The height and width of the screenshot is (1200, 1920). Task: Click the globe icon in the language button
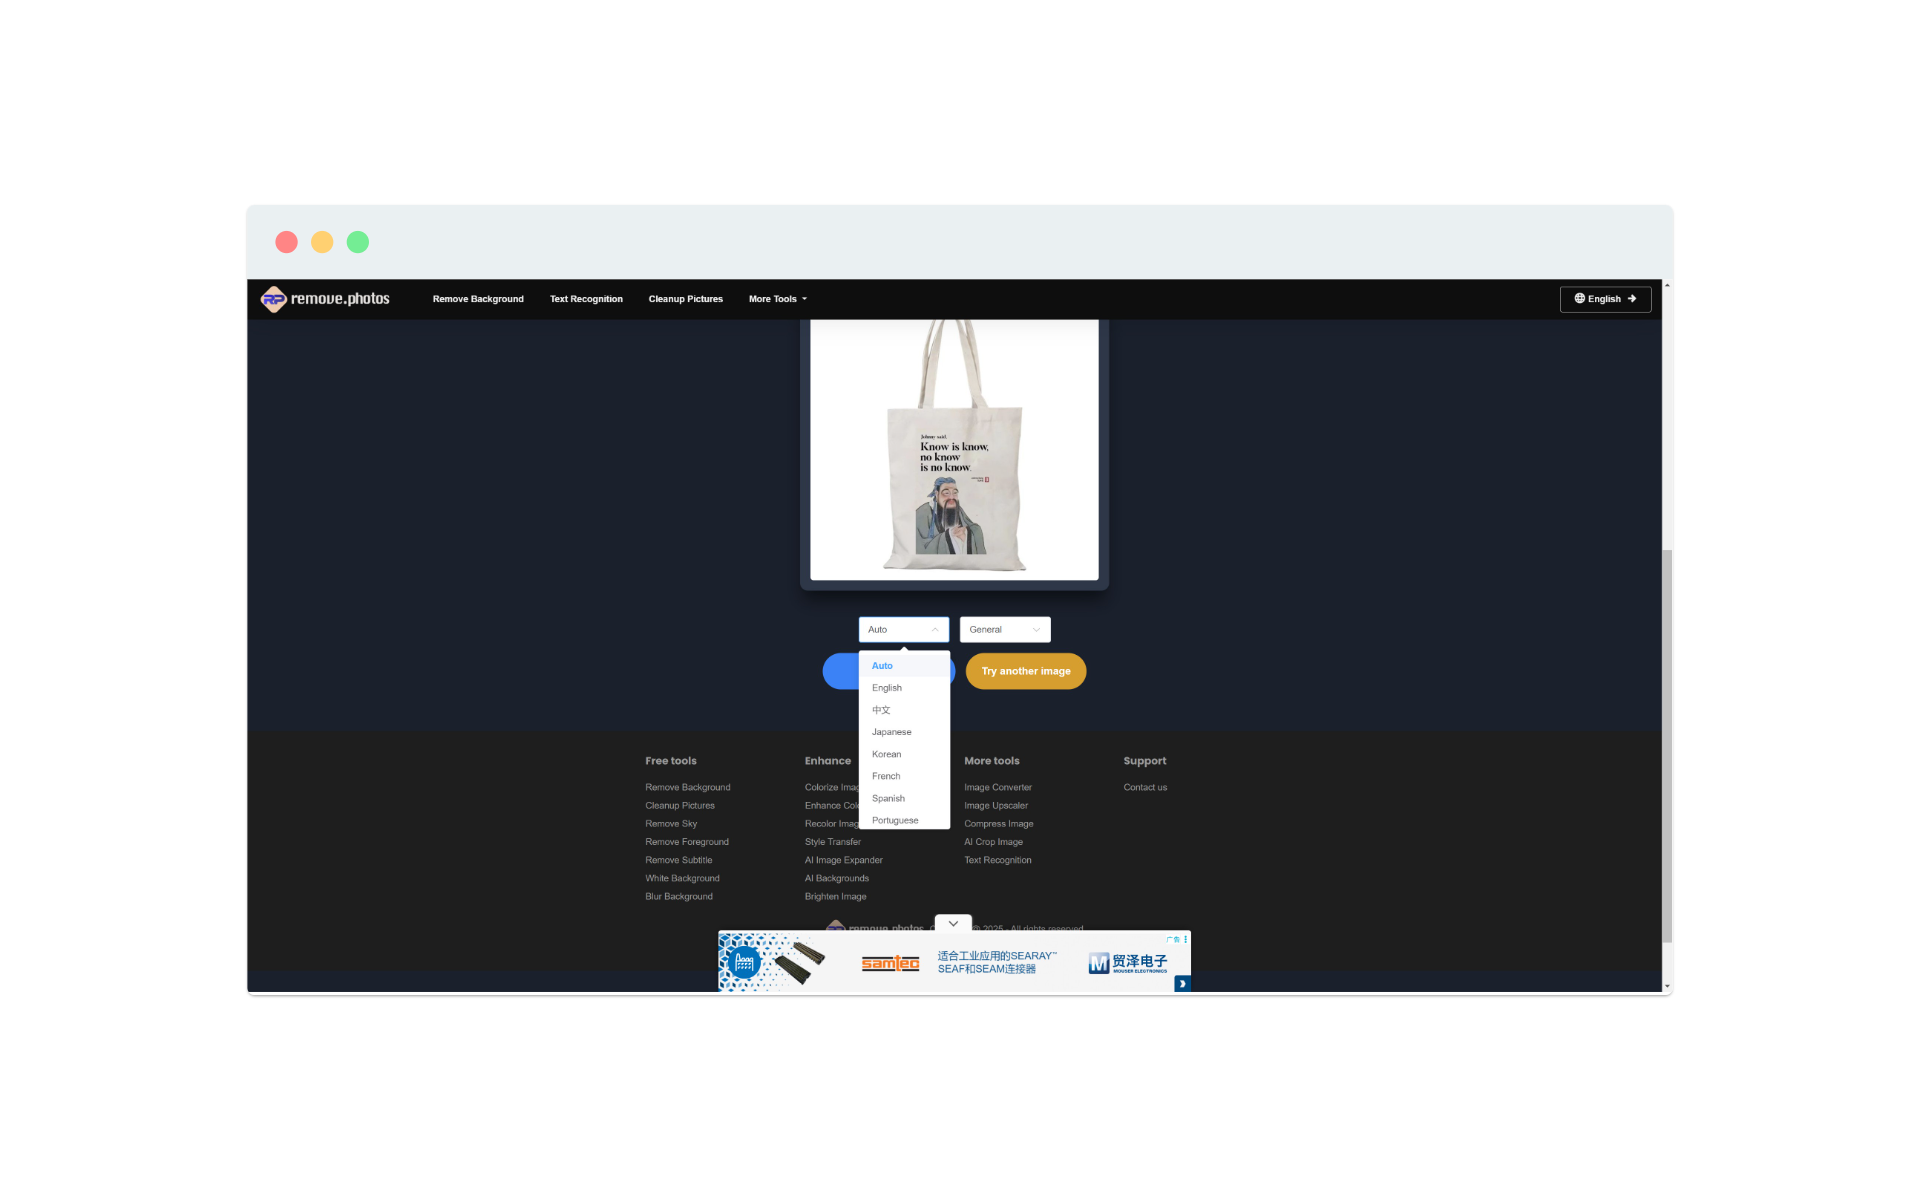click(x=1580, y=298)
